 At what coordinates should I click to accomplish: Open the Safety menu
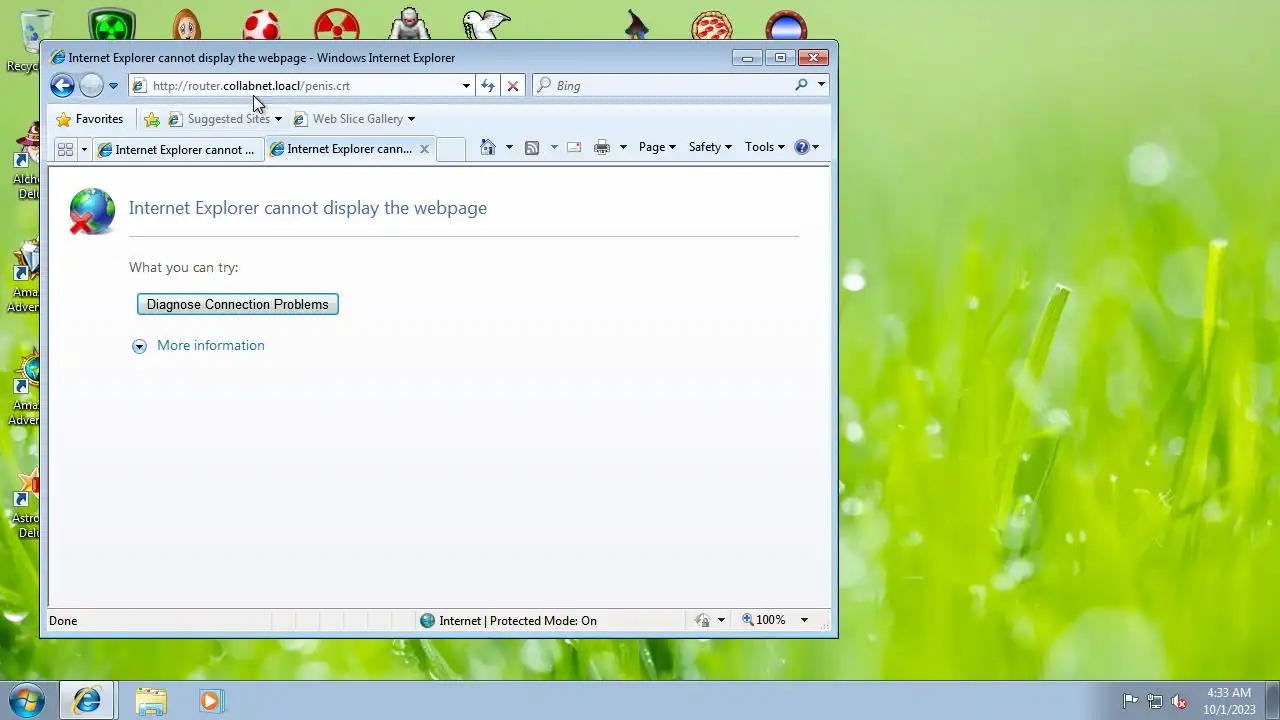(710, 147)
